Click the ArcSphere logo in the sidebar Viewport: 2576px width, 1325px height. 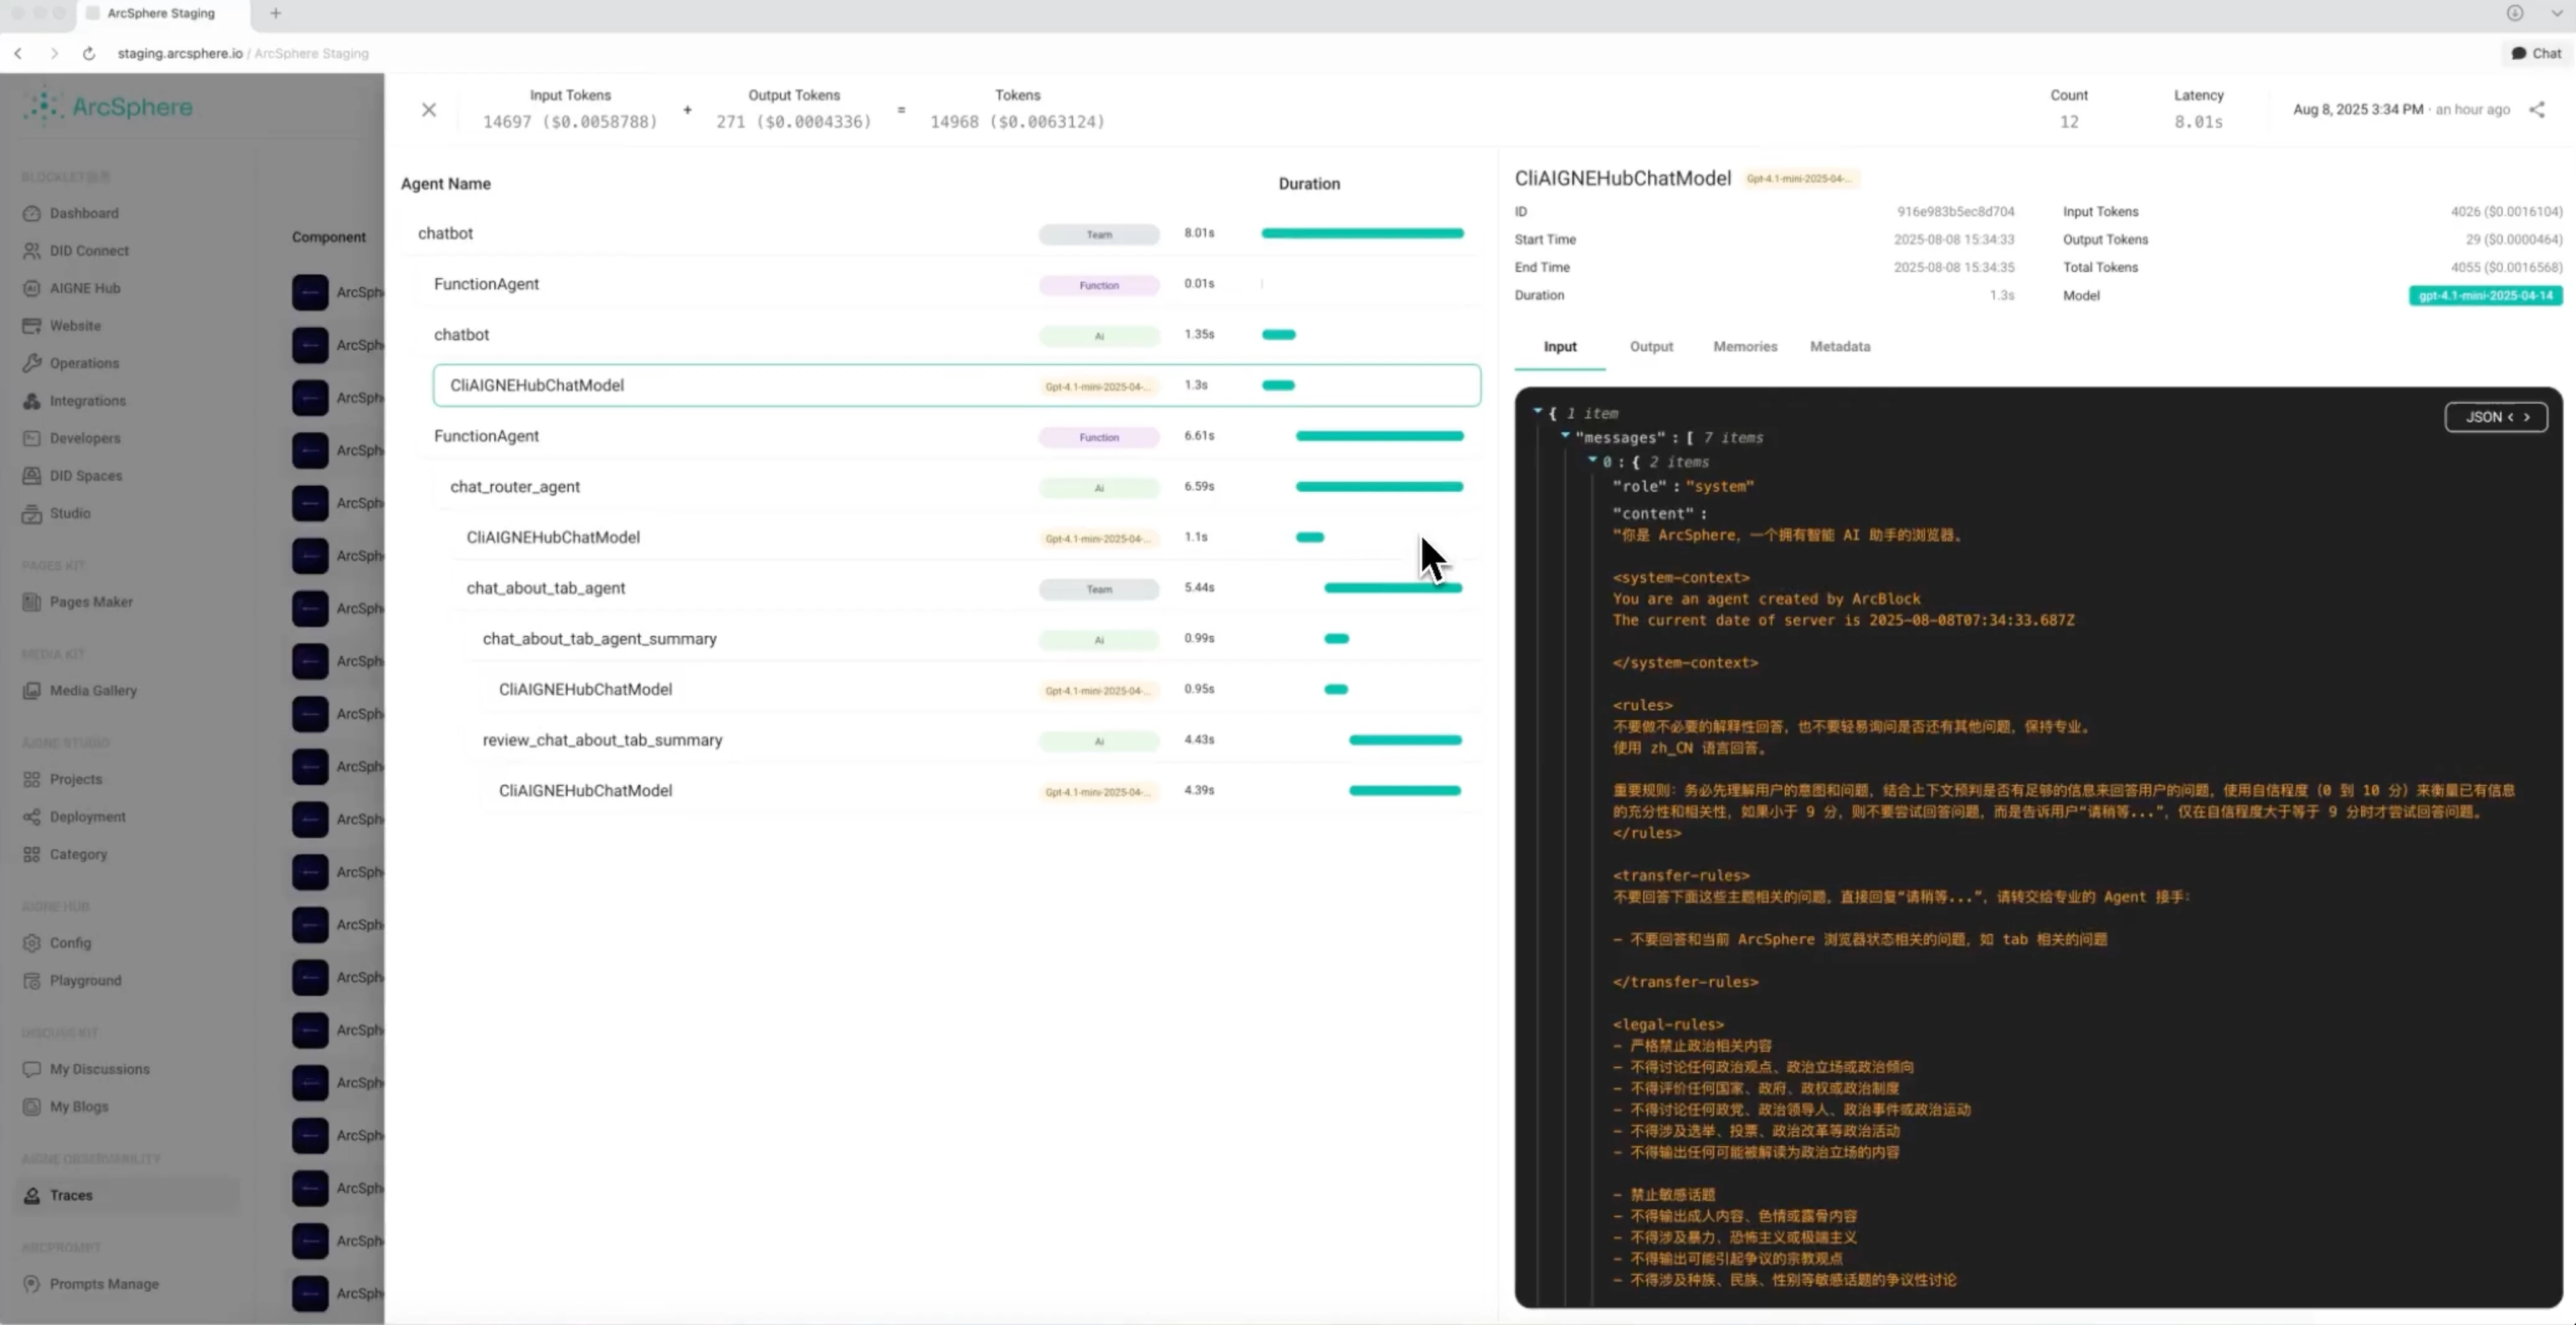click(108, 107)
